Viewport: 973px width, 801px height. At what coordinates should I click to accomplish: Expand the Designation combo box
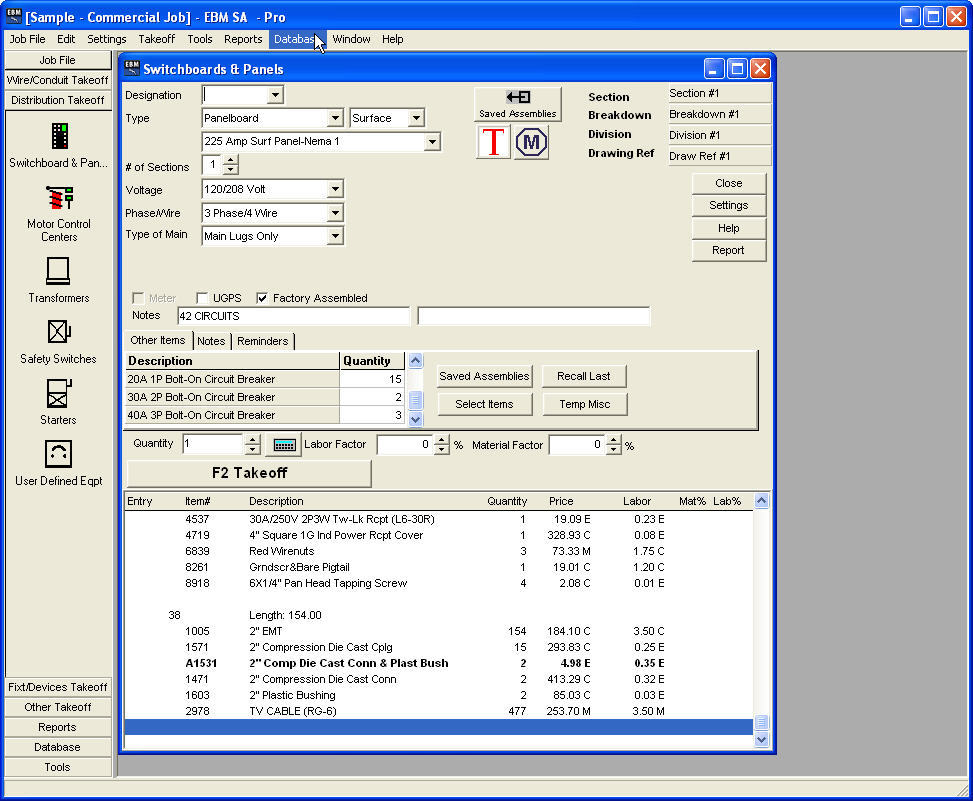point(275,95)
